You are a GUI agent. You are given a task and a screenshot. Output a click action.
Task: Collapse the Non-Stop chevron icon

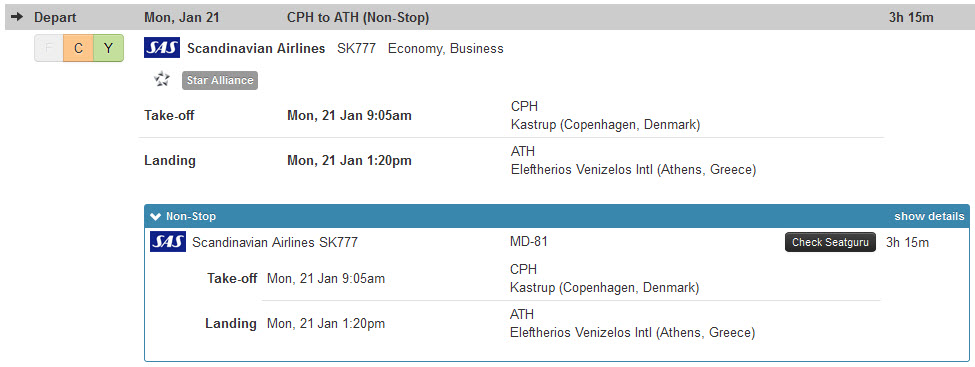point(156,216)
